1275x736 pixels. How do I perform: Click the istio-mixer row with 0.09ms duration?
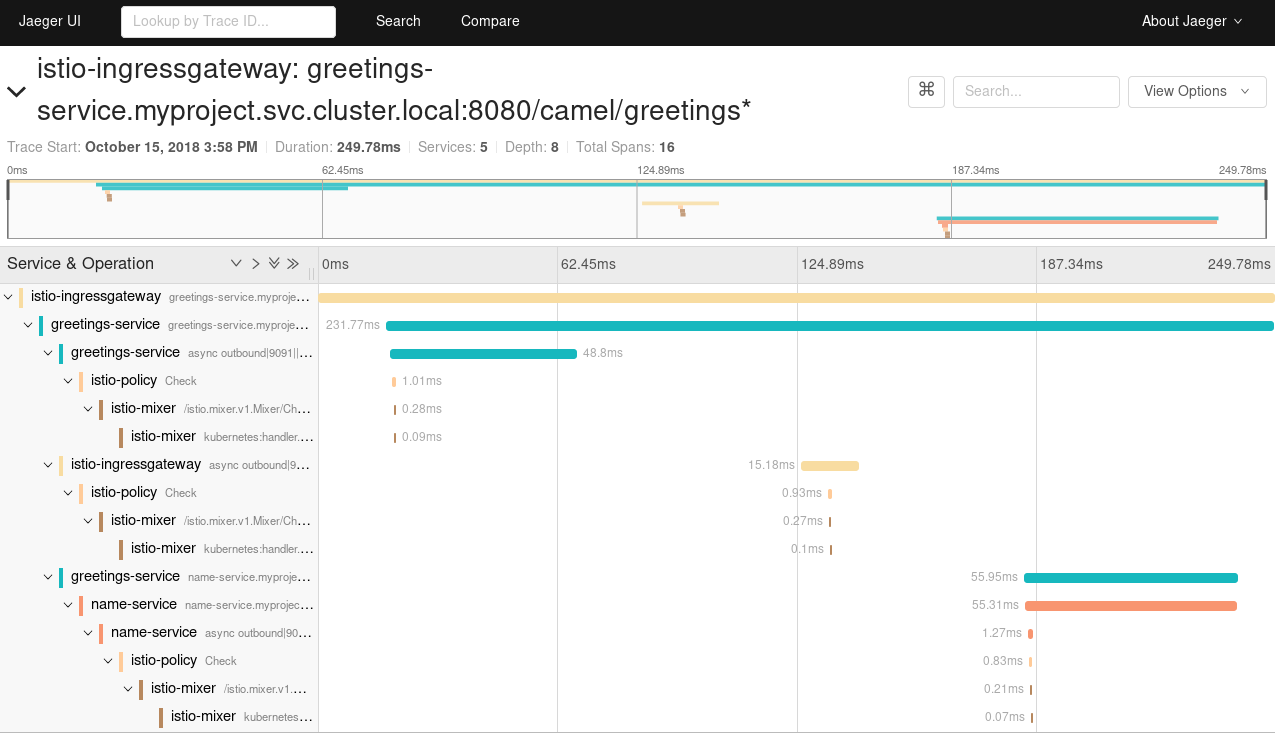coord(637,437)
